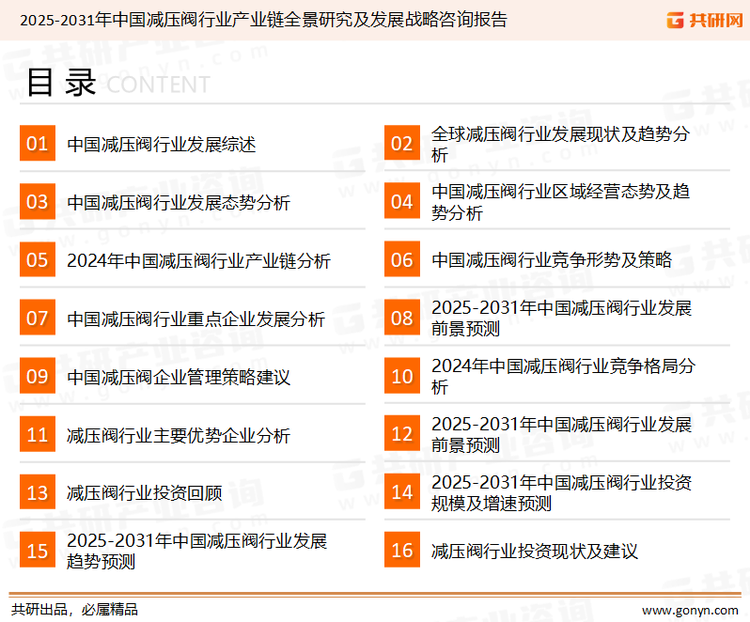Click the orange 11 number badge
The height and width of the screenshot is (622, 750).
click(x=37, y=434)
